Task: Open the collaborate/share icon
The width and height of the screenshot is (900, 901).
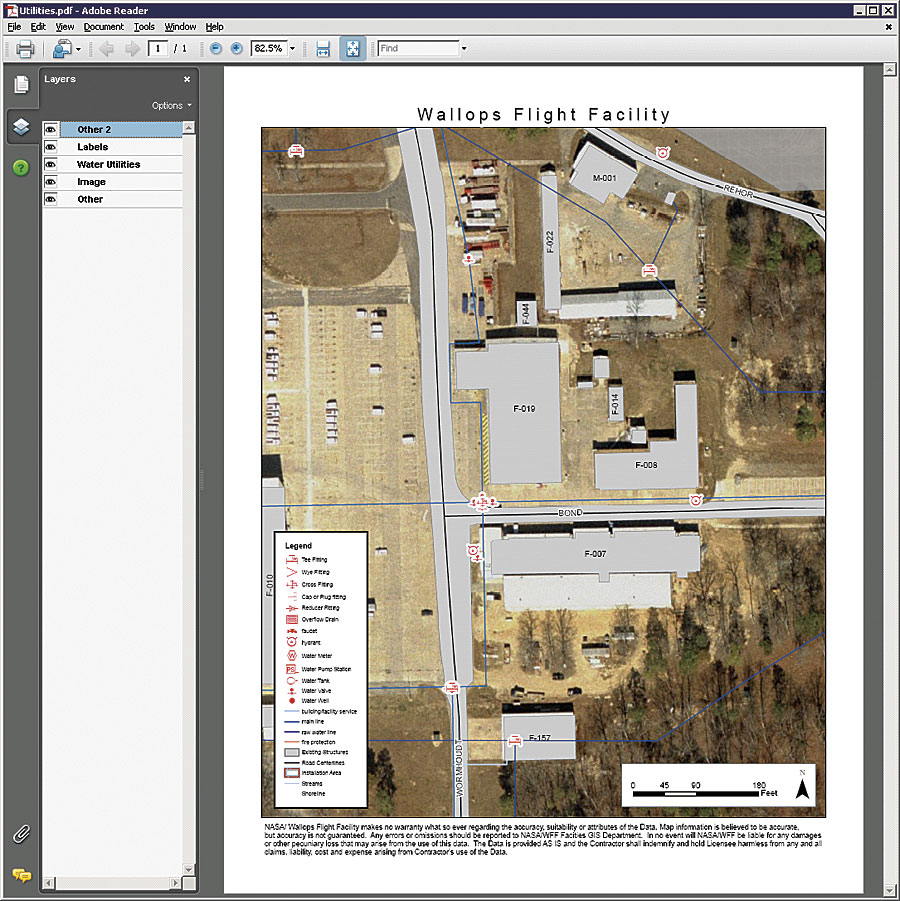Action: point(62,49)
